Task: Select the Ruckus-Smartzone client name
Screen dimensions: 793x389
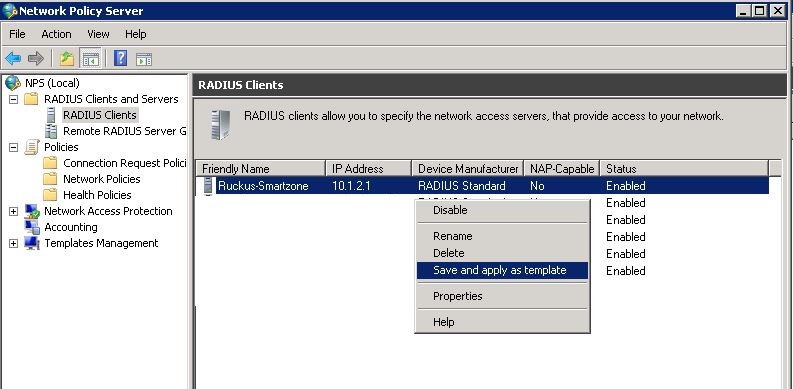Action: [263, 186]
